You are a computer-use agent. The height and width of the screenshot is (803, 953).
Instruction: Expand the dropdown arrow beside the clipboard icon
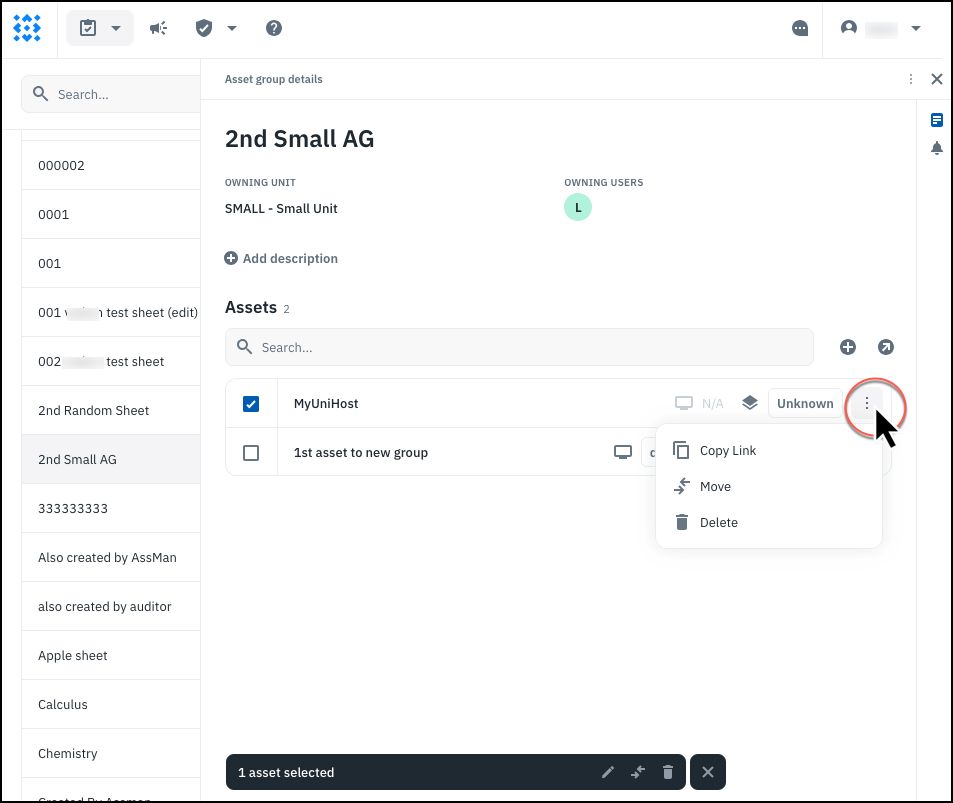click(x=116, y=28)
